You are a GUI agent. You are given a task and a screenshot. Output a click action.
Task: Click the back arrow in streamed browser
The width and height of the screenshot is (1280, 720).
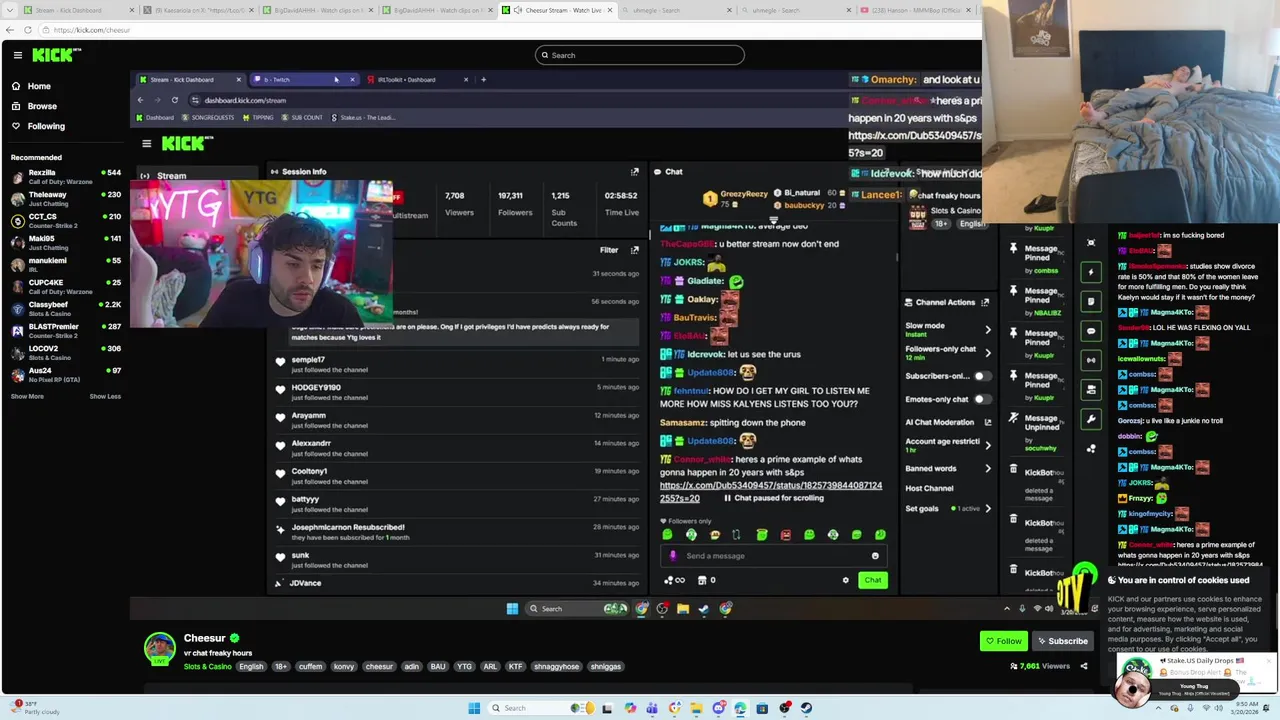(x=140, y=100)
